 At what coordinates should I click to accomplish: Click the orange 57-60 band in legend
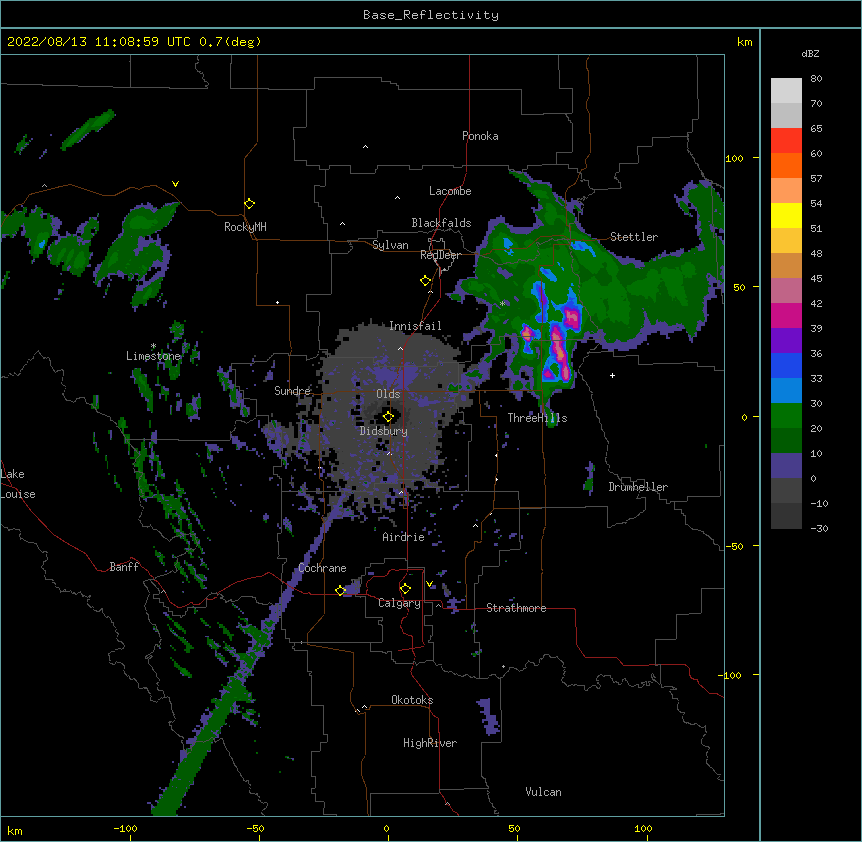[786, 165]
